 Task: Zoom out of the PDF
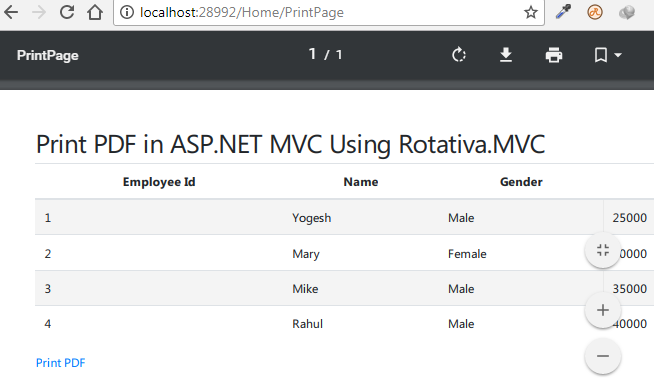(603, 356)
